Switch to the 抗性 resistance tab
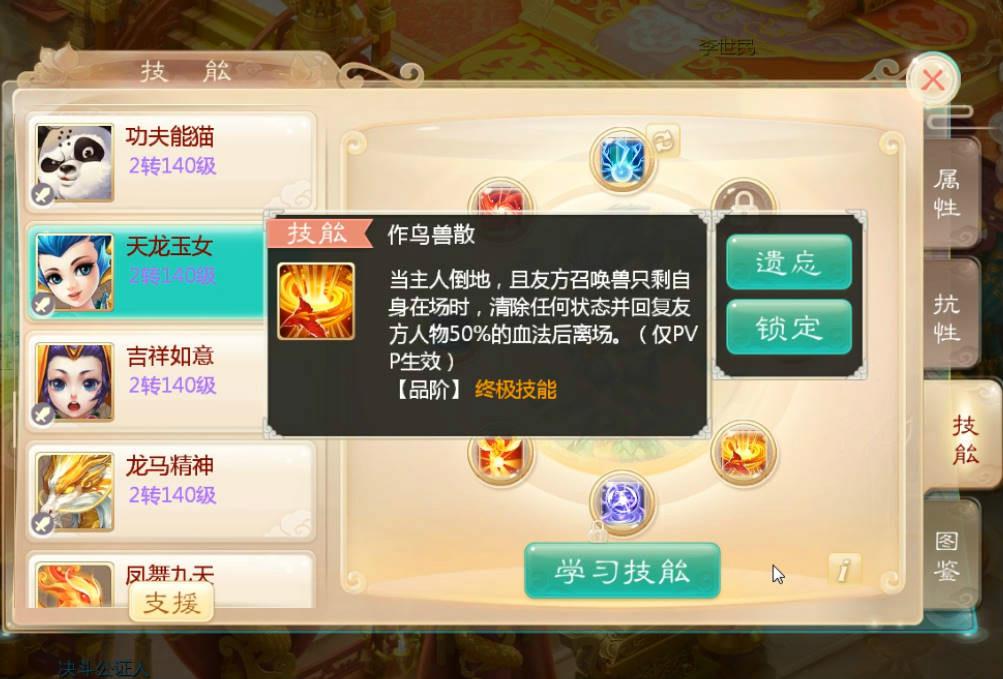The width and height of the screenshot is (1003, 679). pos(949,317)
